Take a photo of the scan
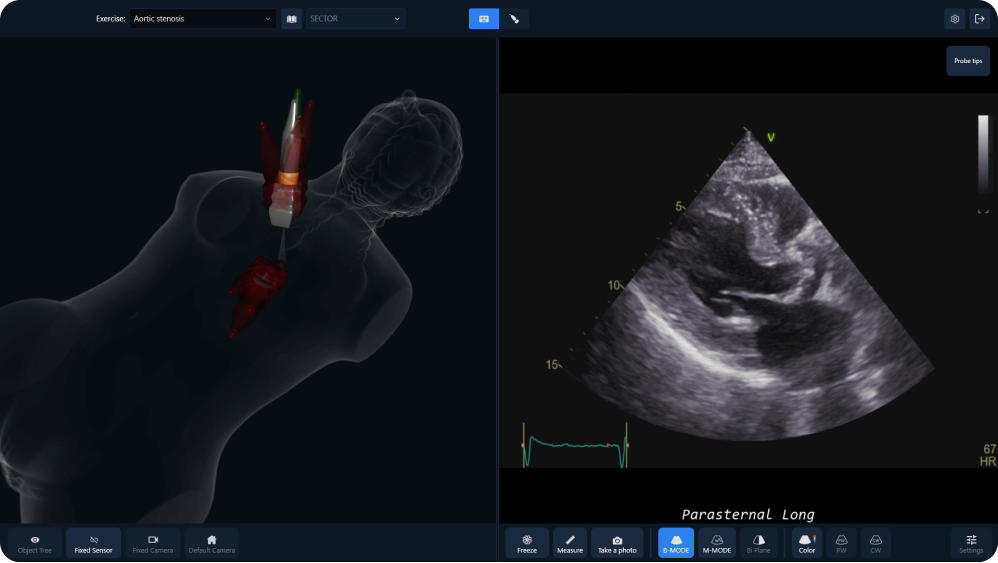Image resolution: width=998 pixels, height=563 pixels. (x=617, y=543)
